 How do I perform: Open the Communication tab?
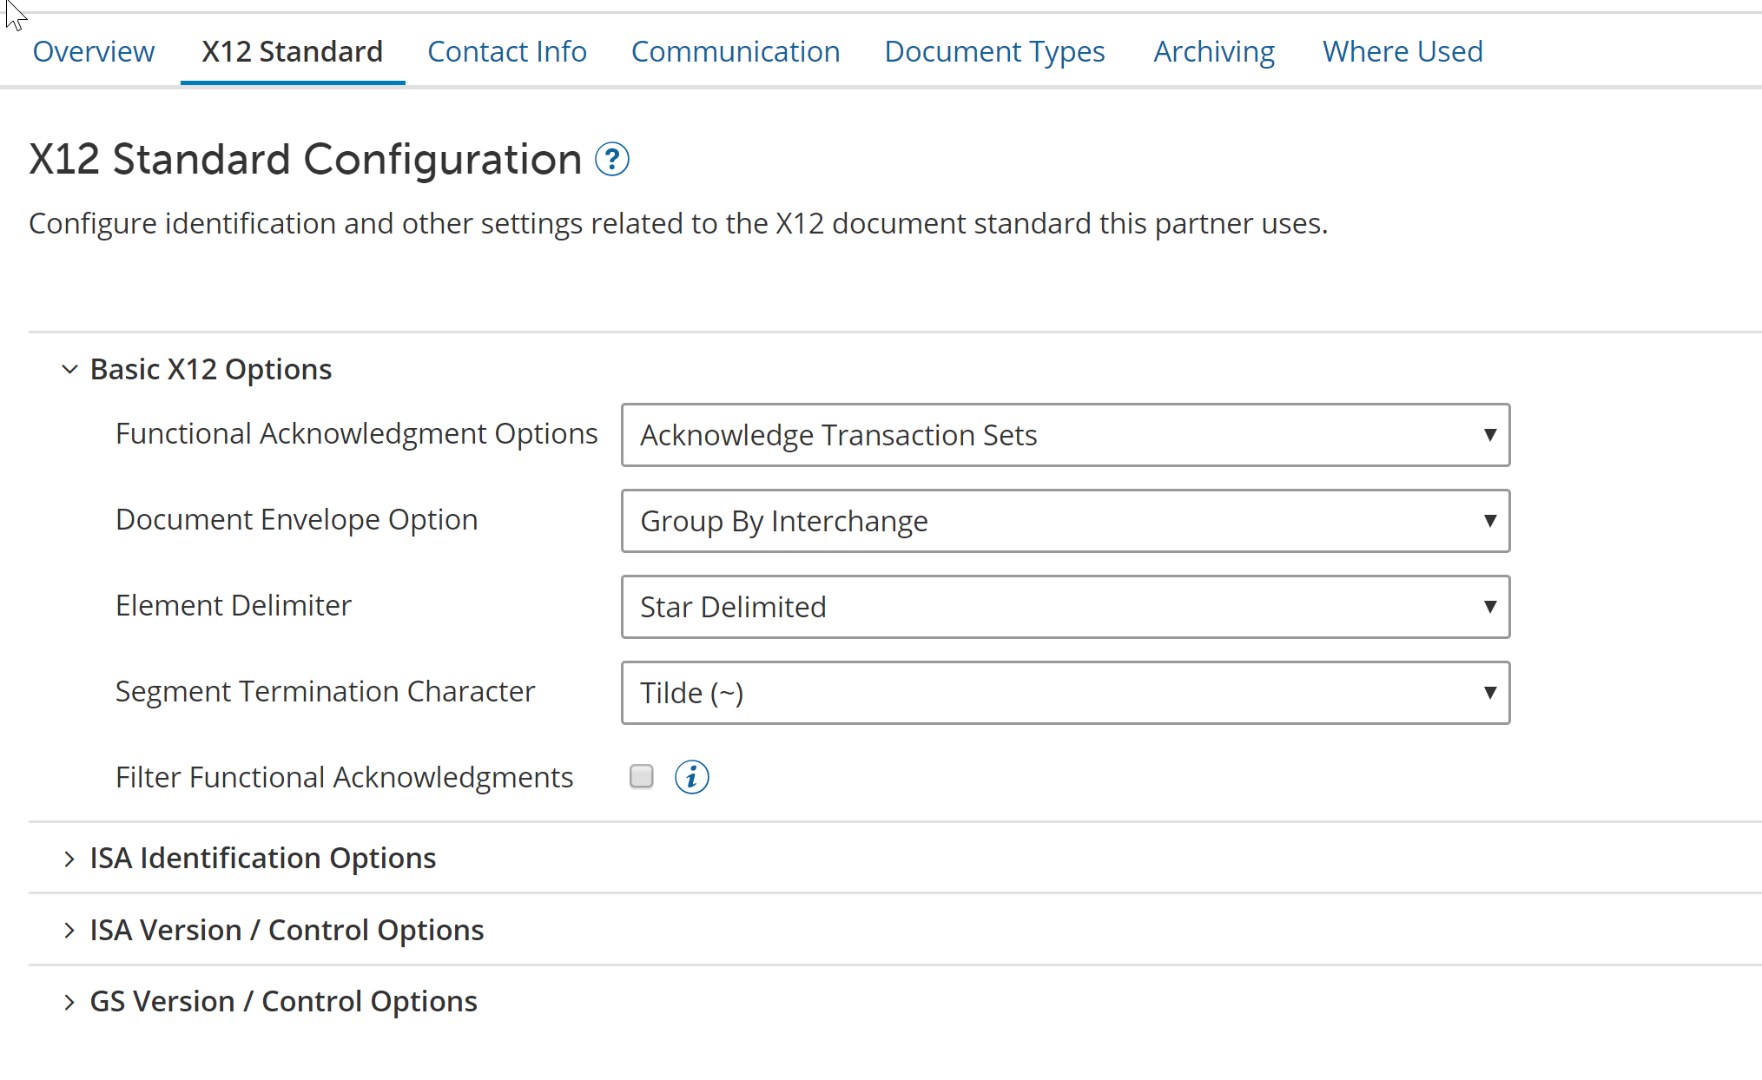coord(735,52)
